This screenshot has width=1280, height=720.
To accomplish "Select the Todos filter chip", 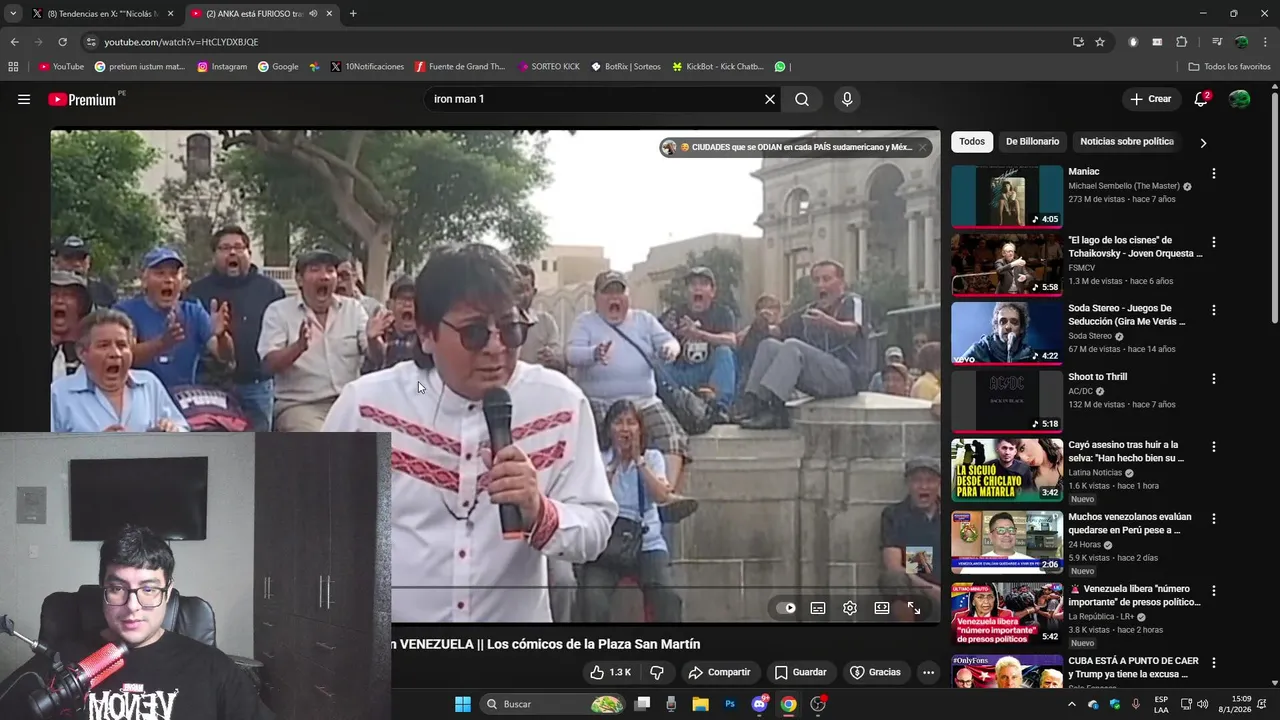I will [972, 142].
